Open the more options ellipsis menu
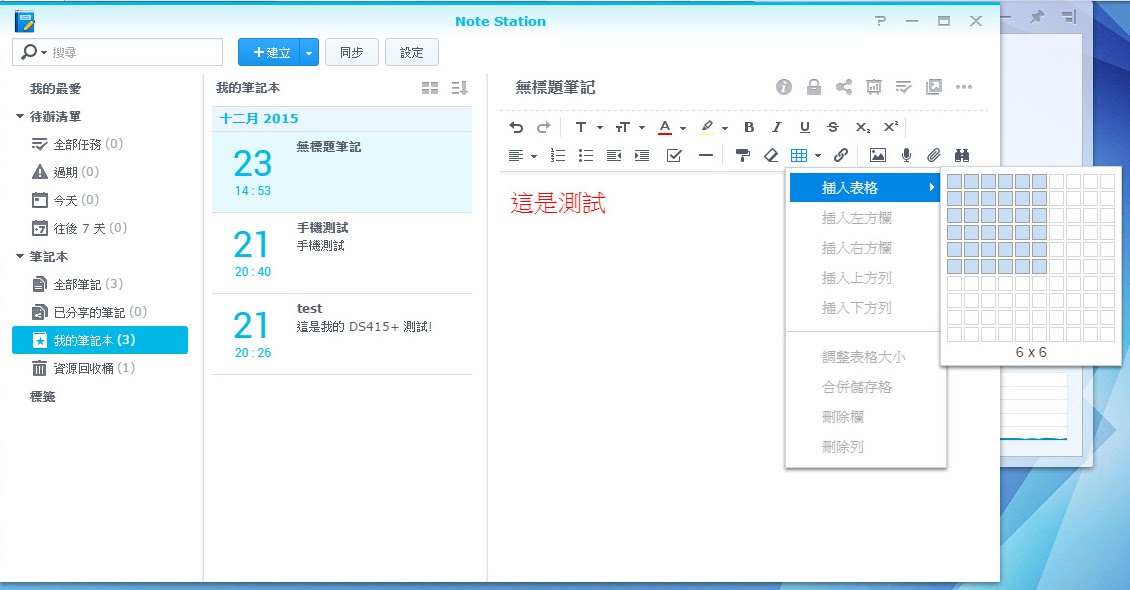1130x590 pixels. [964, 87]
